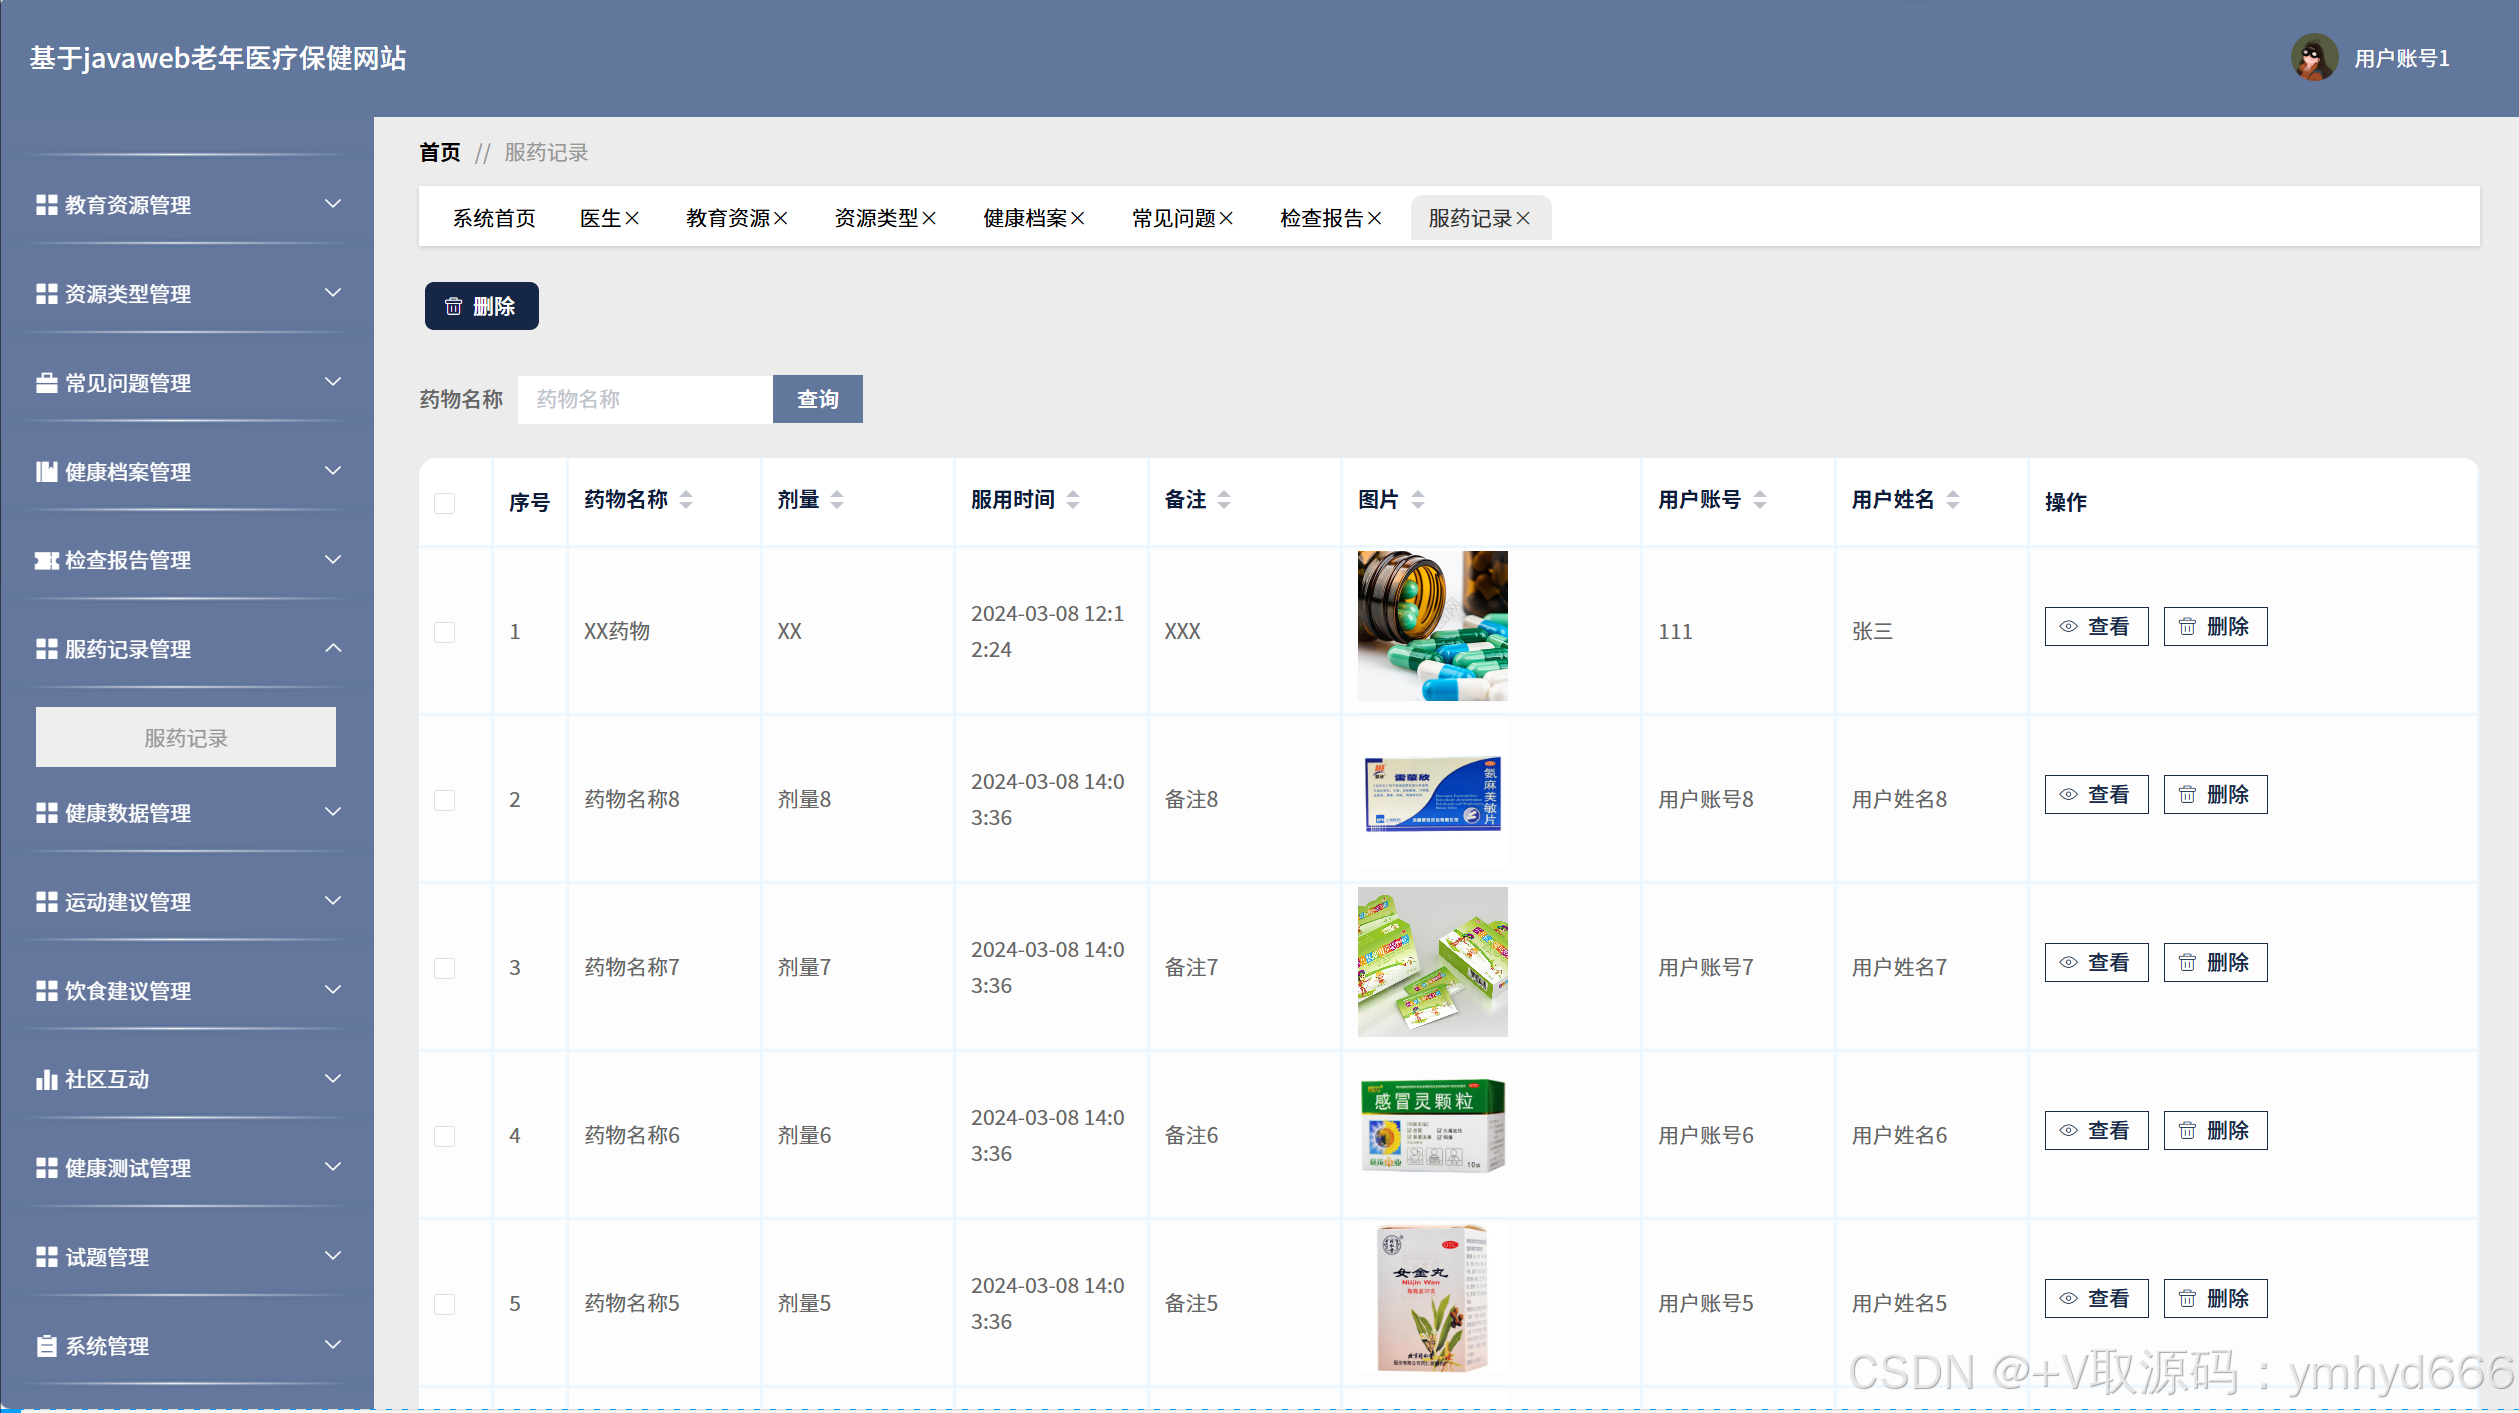Image resolution: width=2519 pixels, height=1413 pixels.
Task: Click the 常见问题管理 briefcase icon
Action: (x=46, y=383)
